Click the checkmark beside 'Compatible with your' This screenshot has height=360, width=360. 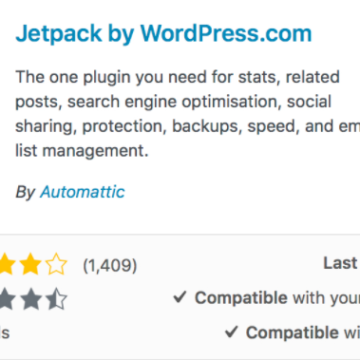coord(180,297)
